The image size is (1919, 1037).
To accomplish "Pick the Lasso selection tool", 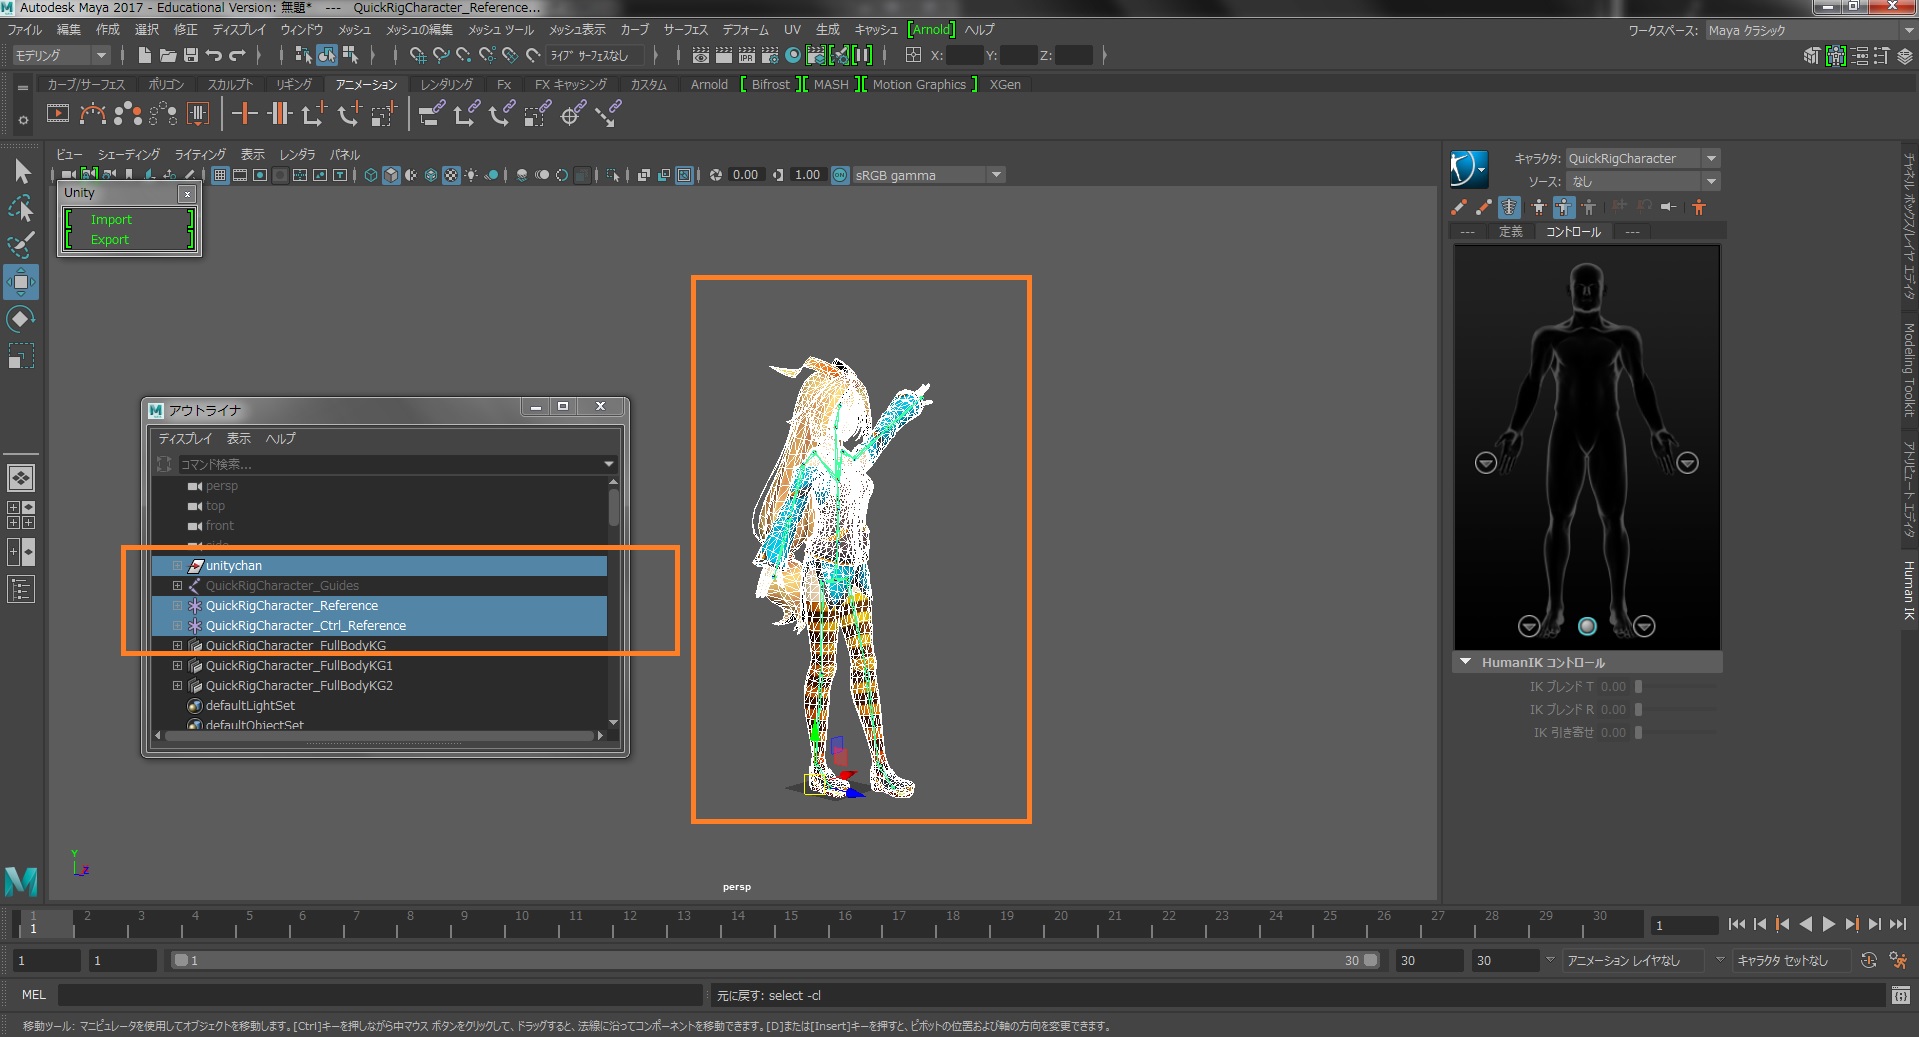I will [21, 208].
